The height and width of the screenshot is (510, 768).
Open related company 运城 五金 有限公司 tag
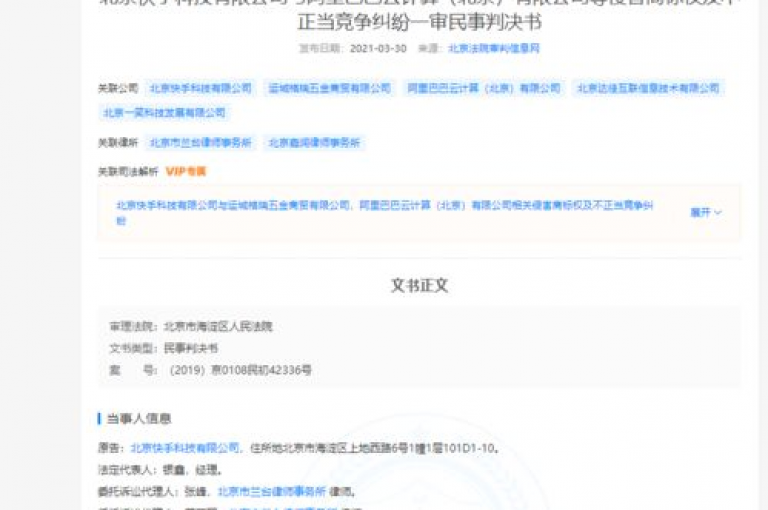tap(330, 88)
